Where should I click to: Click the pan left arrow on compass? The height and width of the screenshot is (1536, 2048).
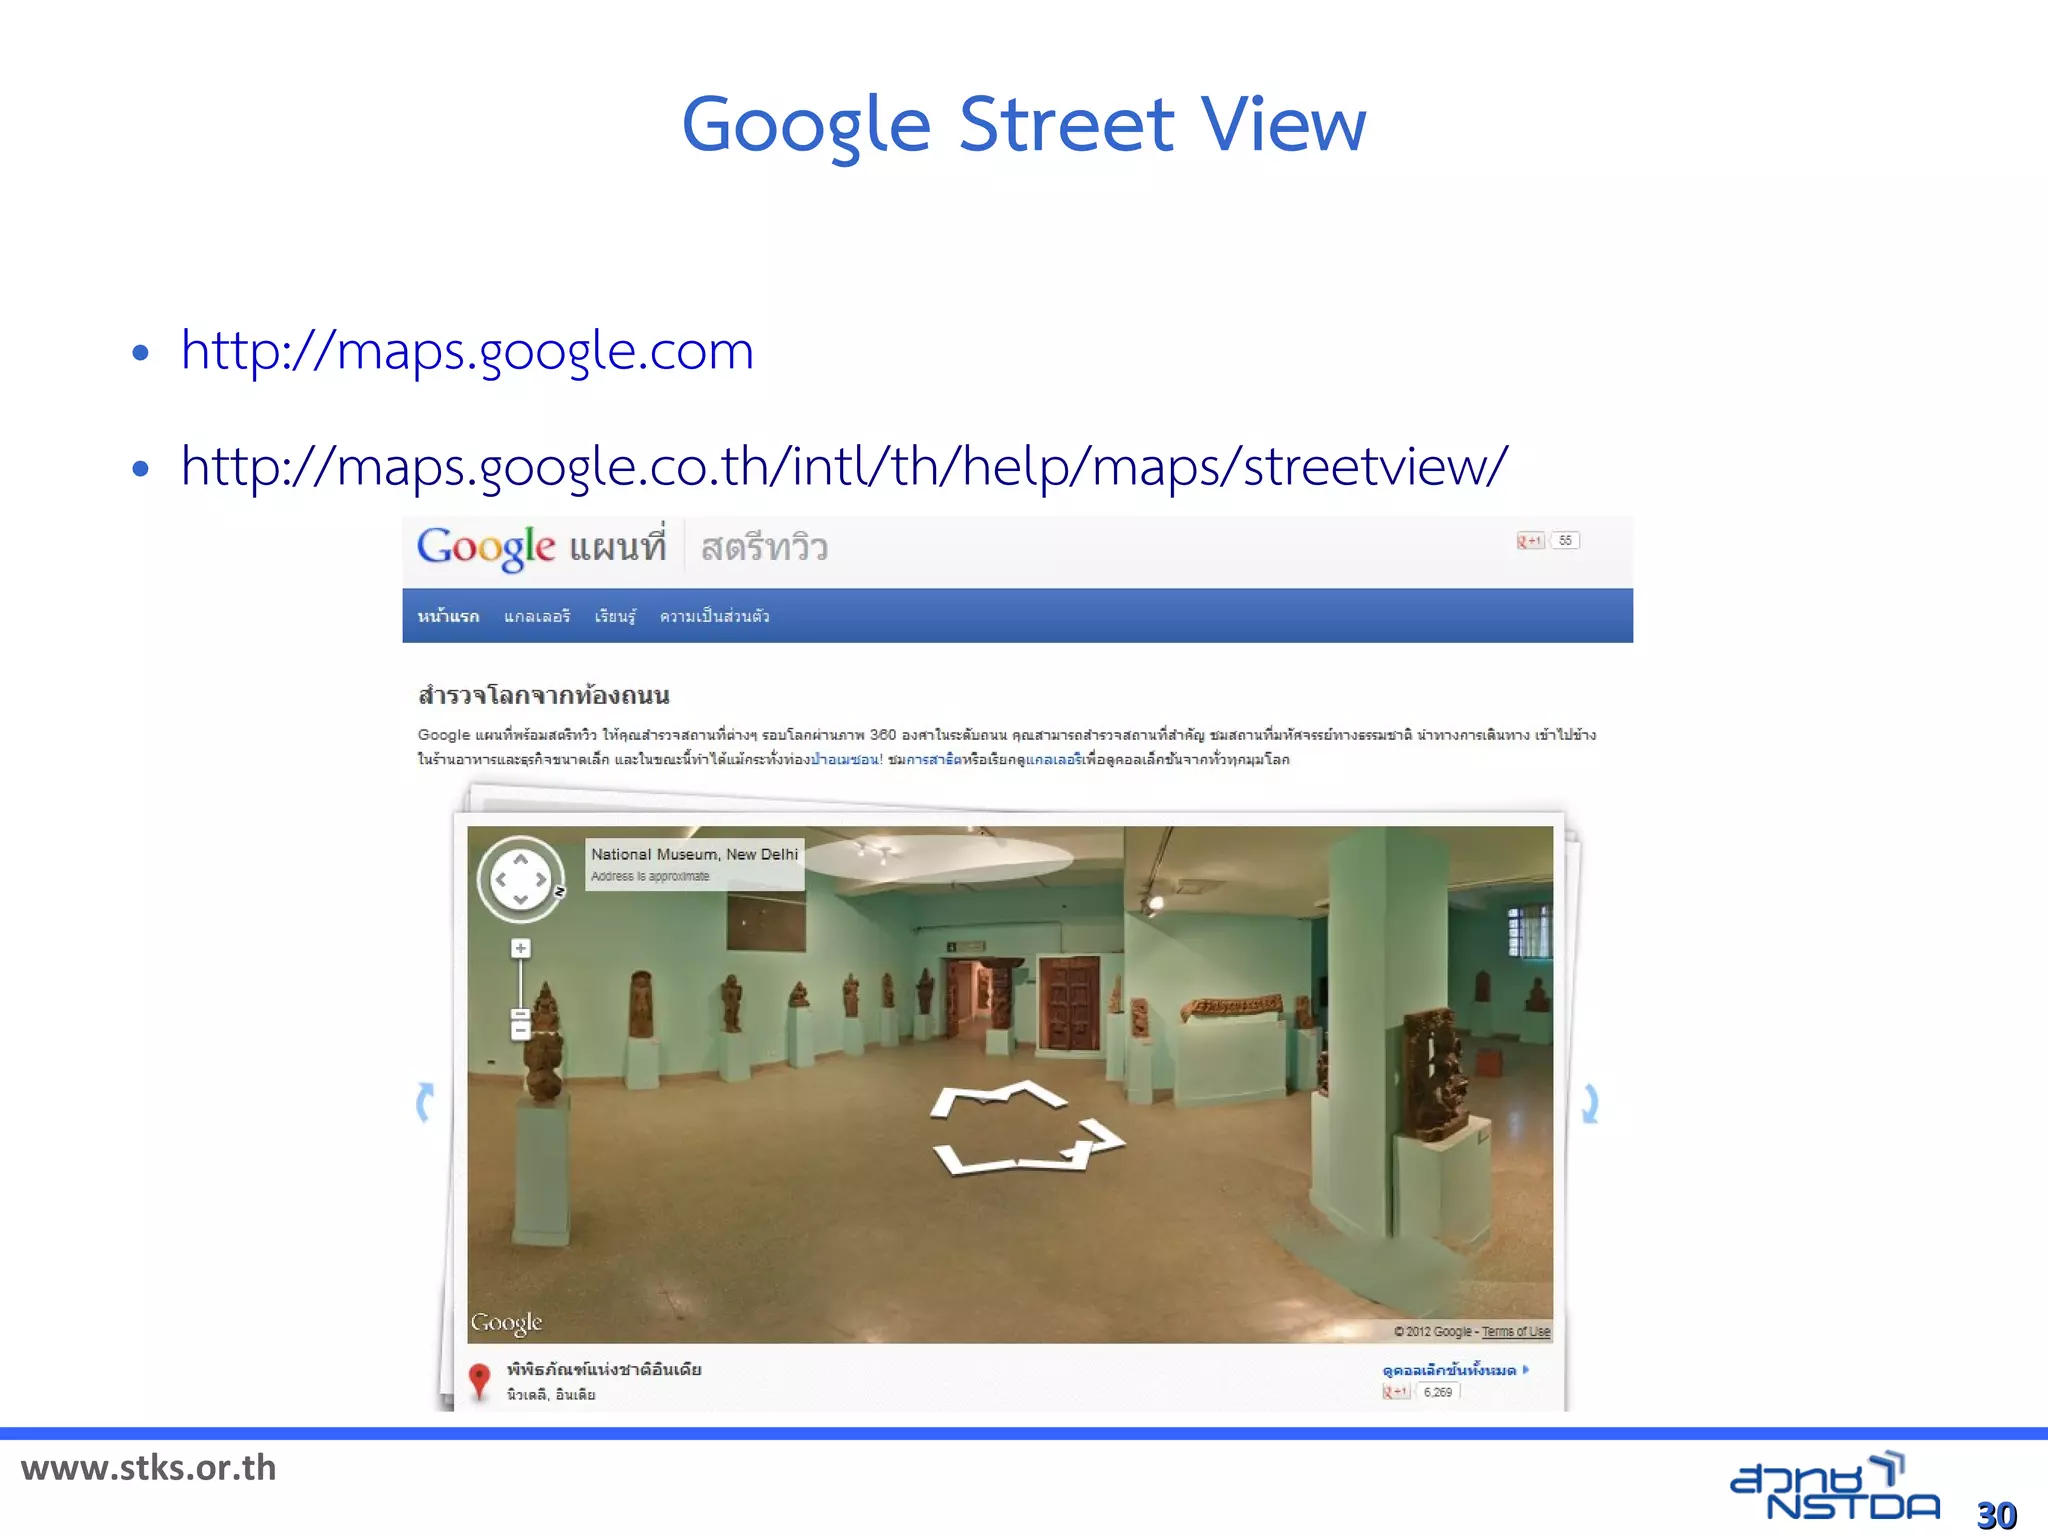tap(501, 880)
